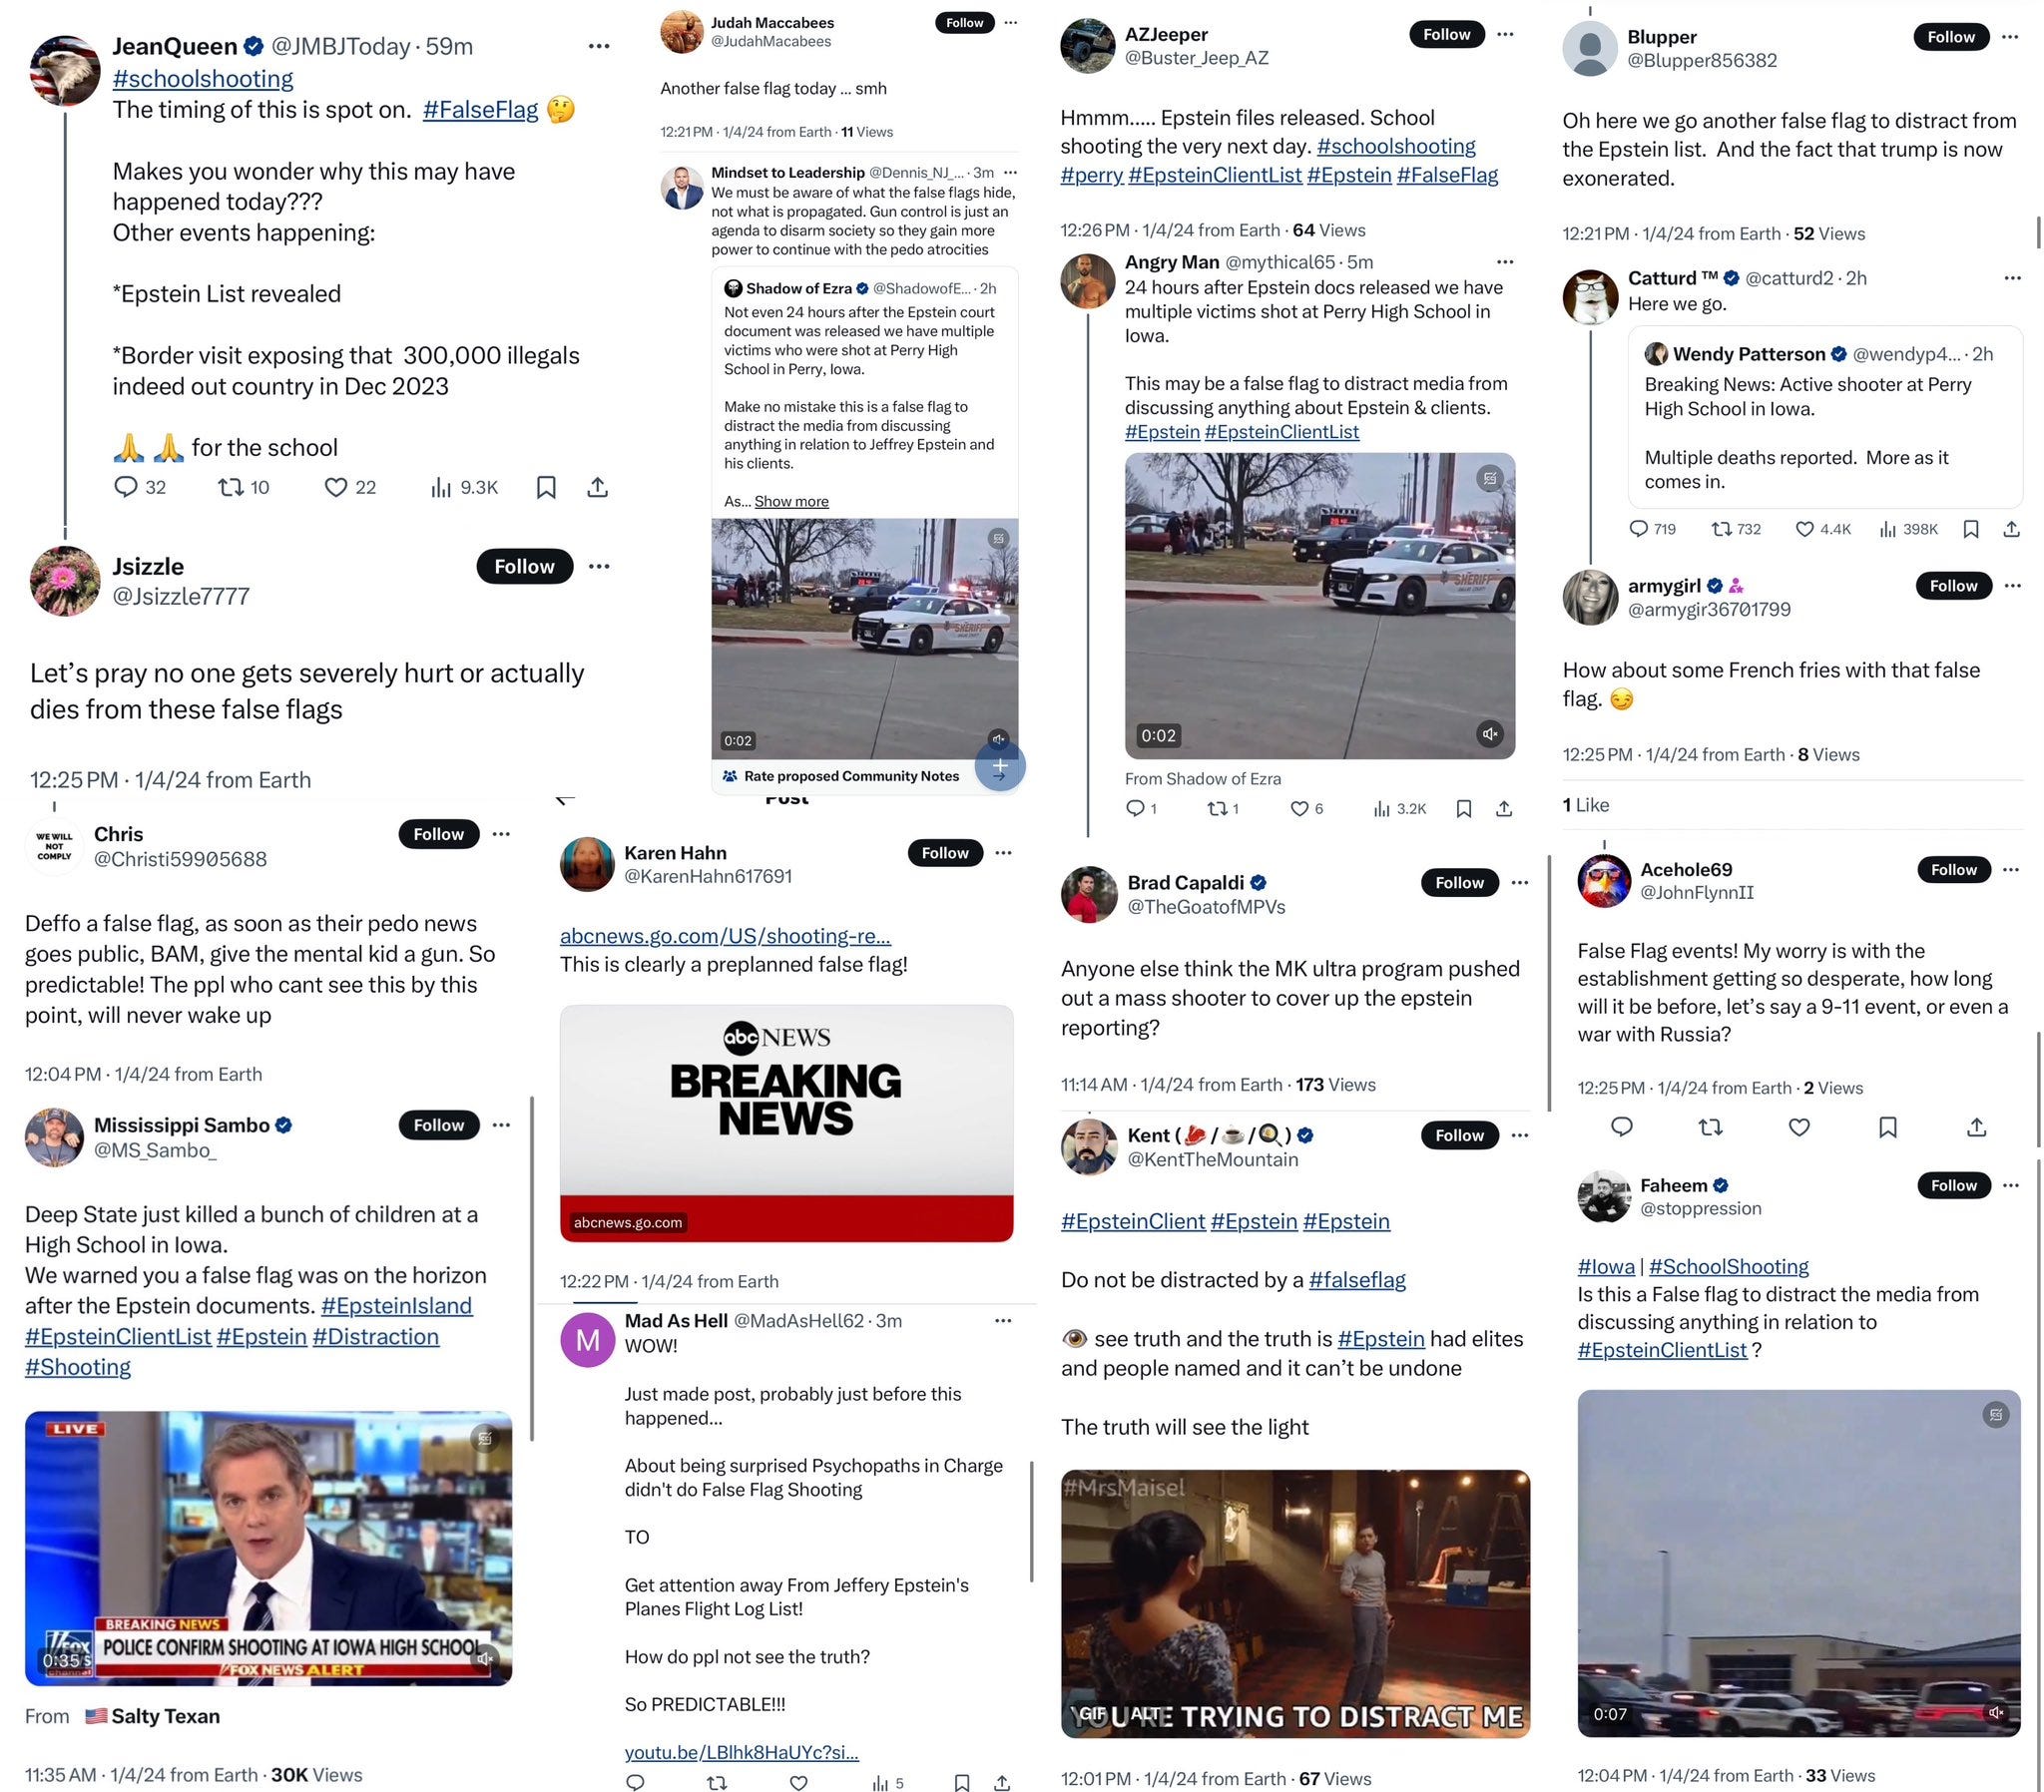This screenshot has height=1792, width=2044.
Task: Share JeanQueen's post via upload icon
Action: click(x=597, y=487)
